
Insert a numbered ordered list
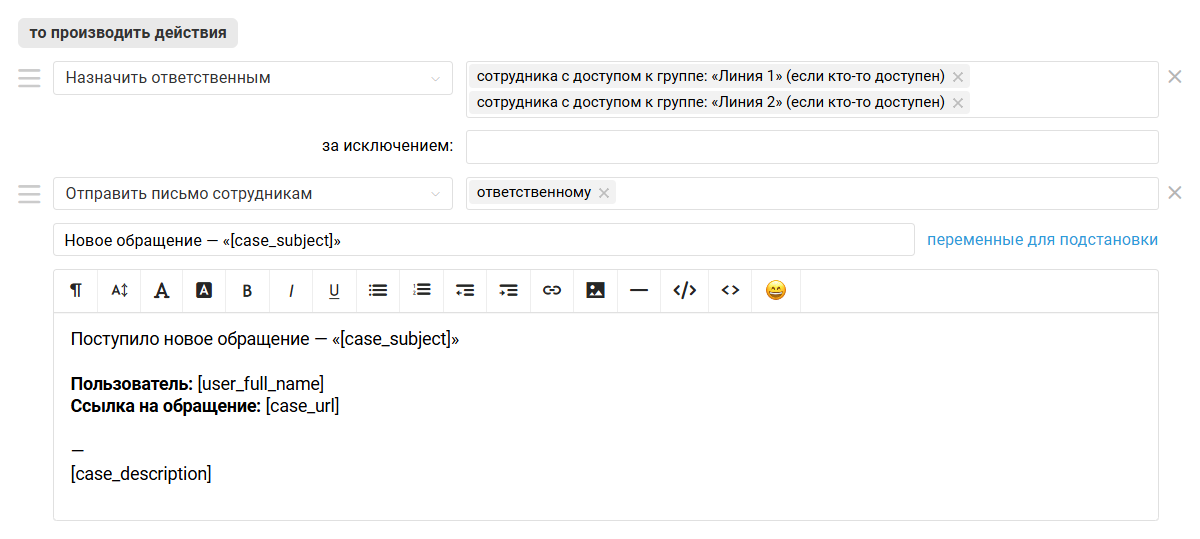(422, 291)
